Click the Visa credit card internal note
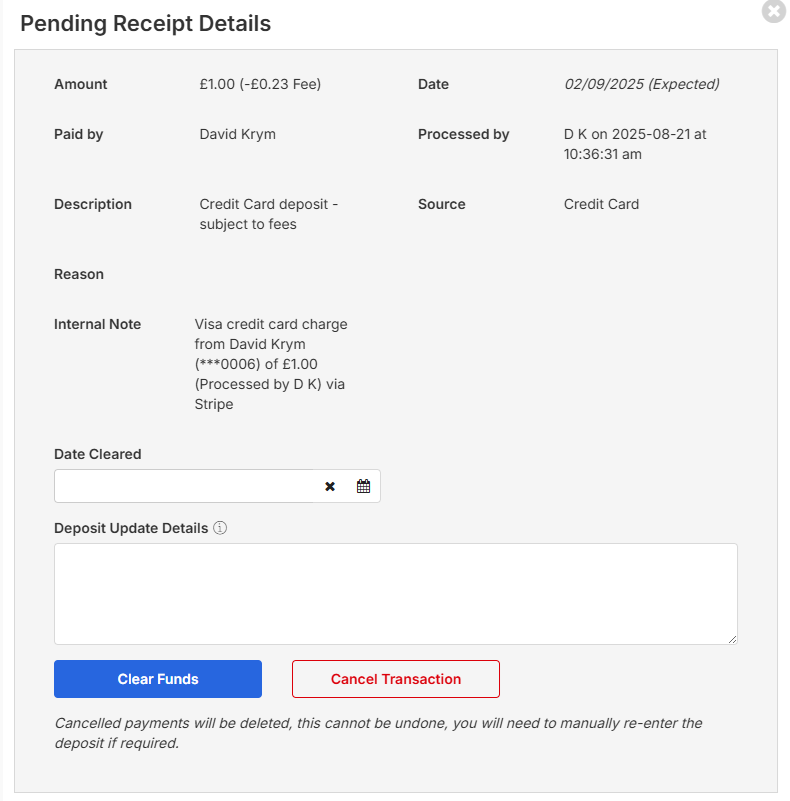This screenshot has width=790, height=801. [x=271, y=364]
